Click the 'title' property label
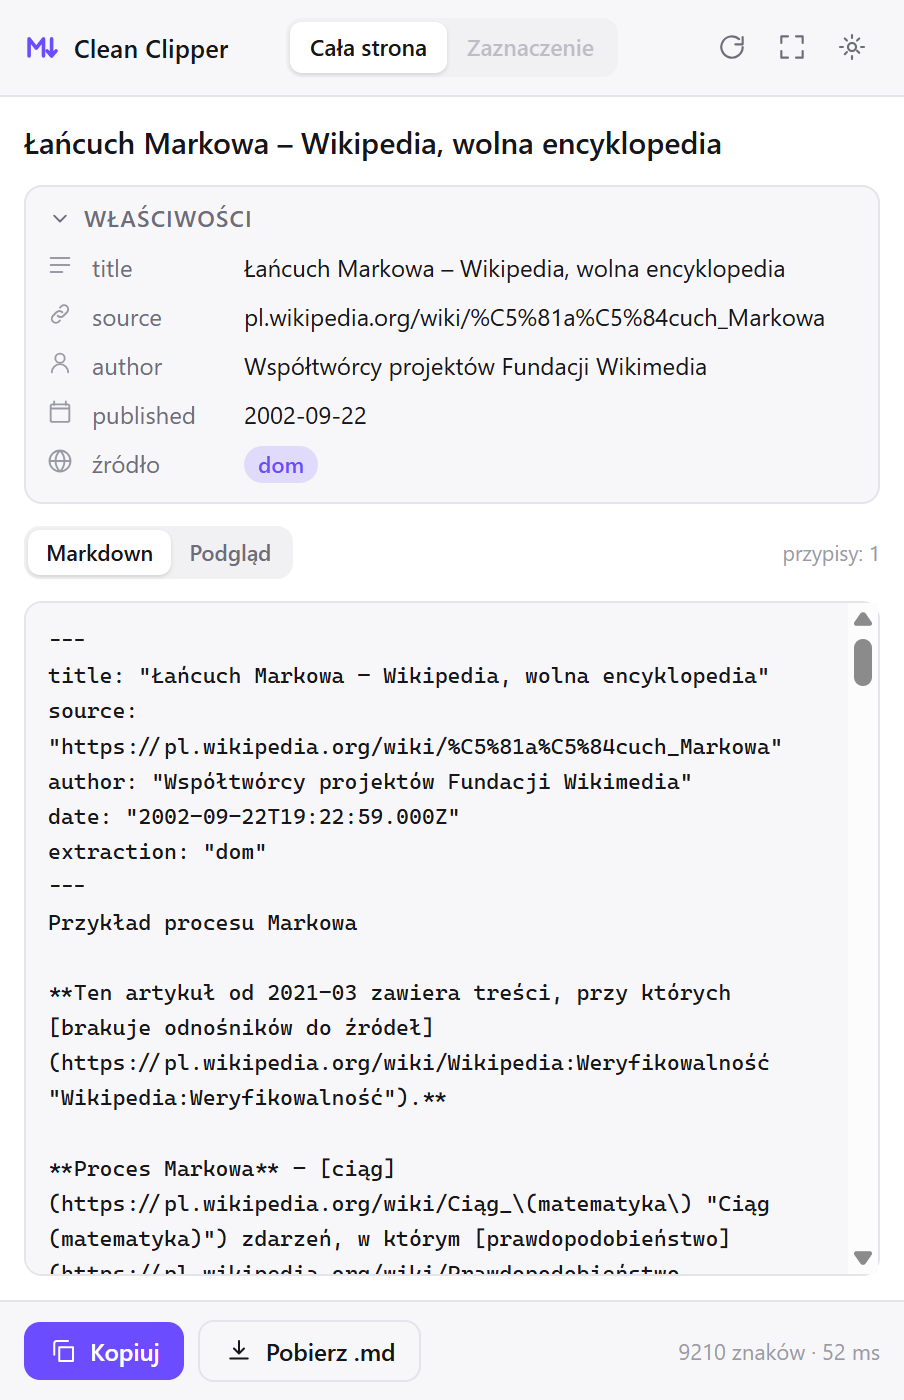The image size is (904, 1400). [x=112, y=269]
